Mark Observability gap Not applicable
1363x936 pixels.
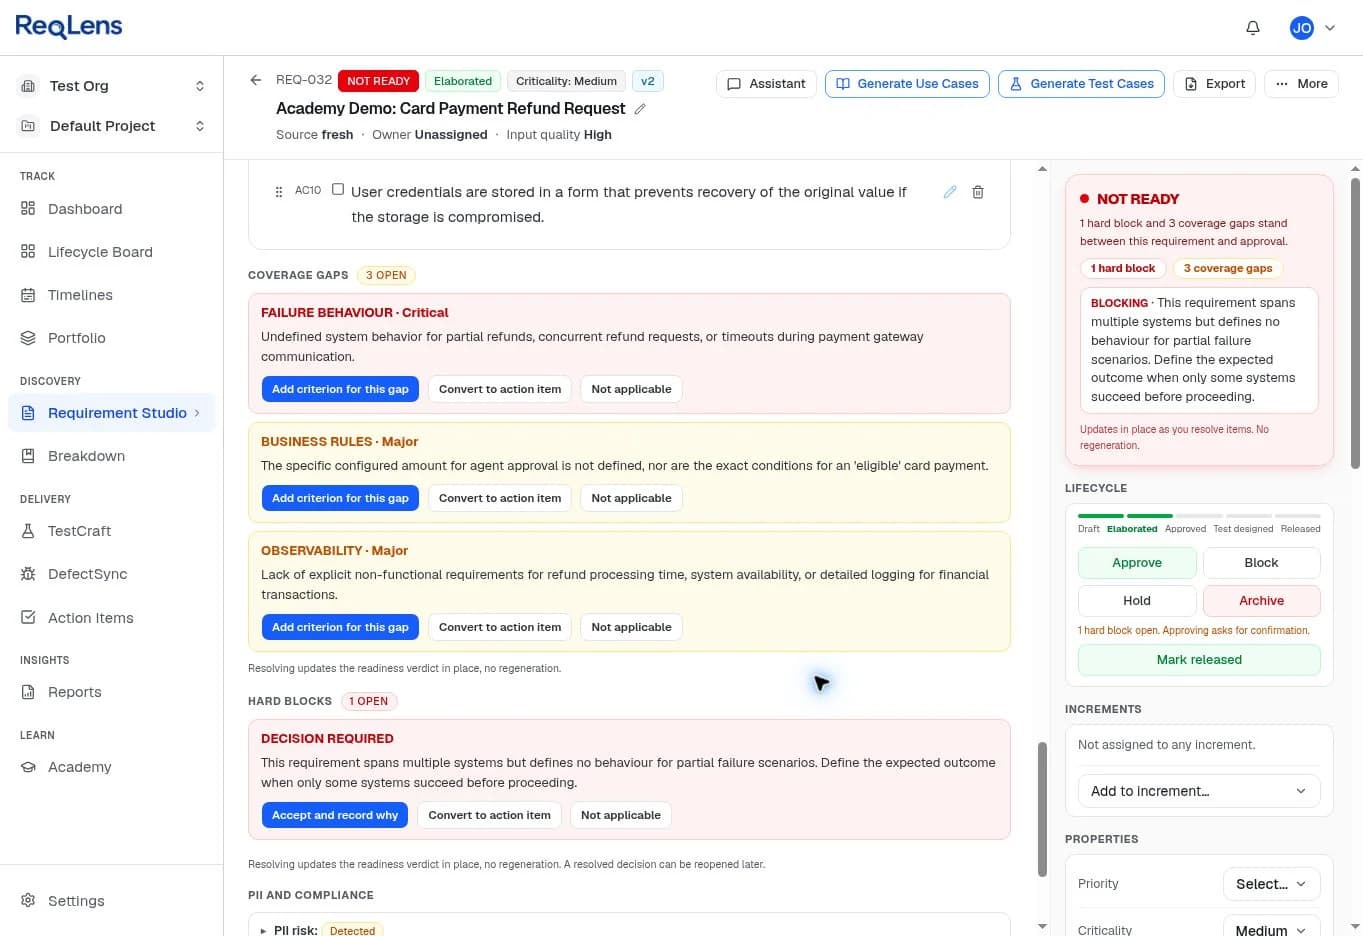631,627
